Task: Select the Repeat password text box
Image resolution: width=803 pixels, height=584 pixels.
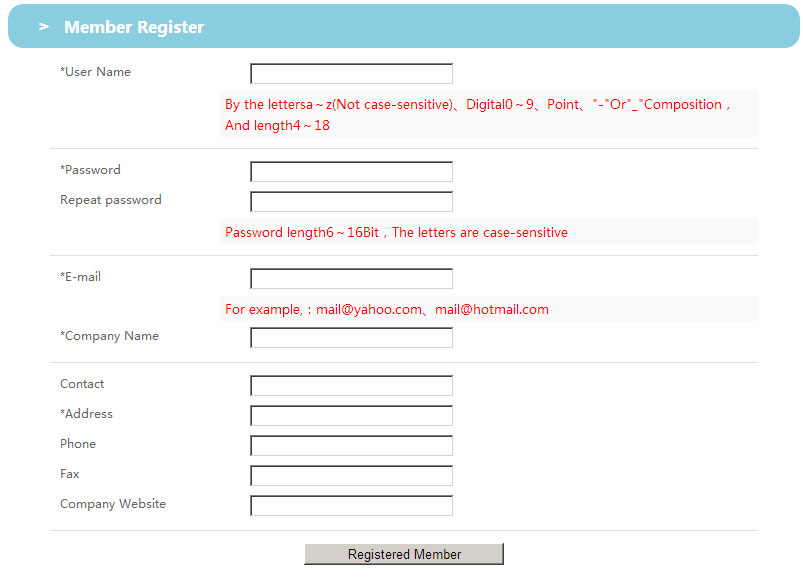Action: click(351, 202)
